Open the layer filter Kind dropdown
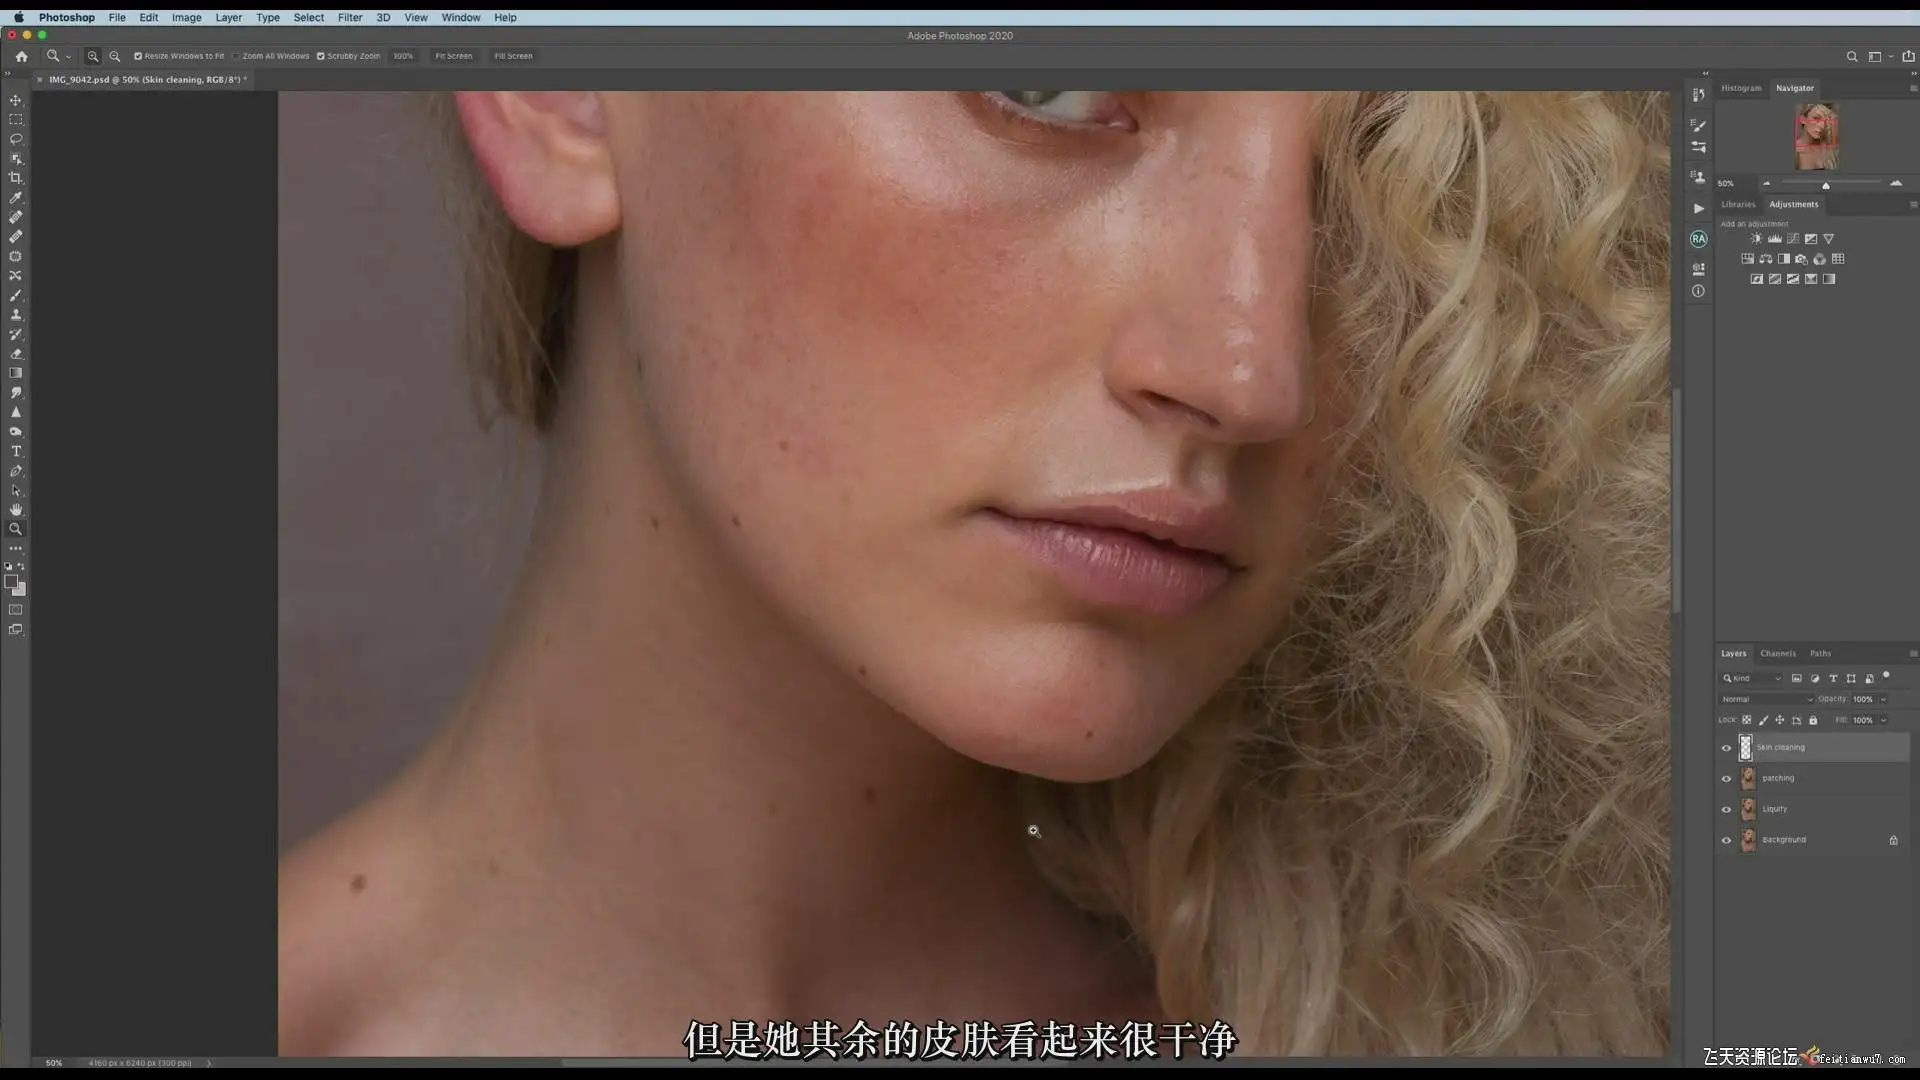This screenshot has width=1920, height=1080. pyautogui.click(x=1751, y=678)
